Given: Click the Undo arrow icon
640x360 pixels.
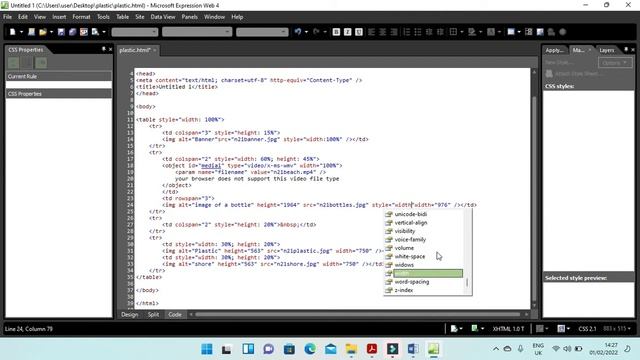Looking at the screenshot, I should pyautogui.click(x=298, y=32).
